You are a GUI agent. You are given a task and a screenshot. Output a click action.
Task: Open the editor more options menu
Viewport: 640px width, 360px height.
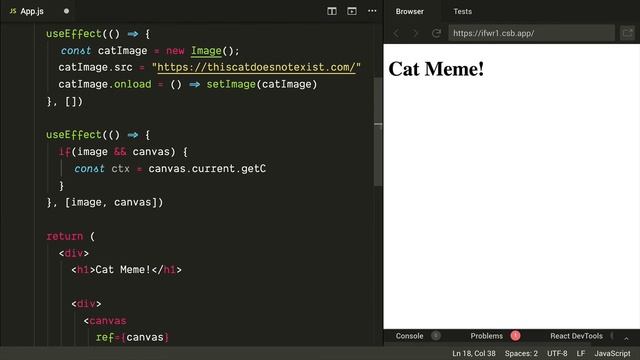coord(372,11)
